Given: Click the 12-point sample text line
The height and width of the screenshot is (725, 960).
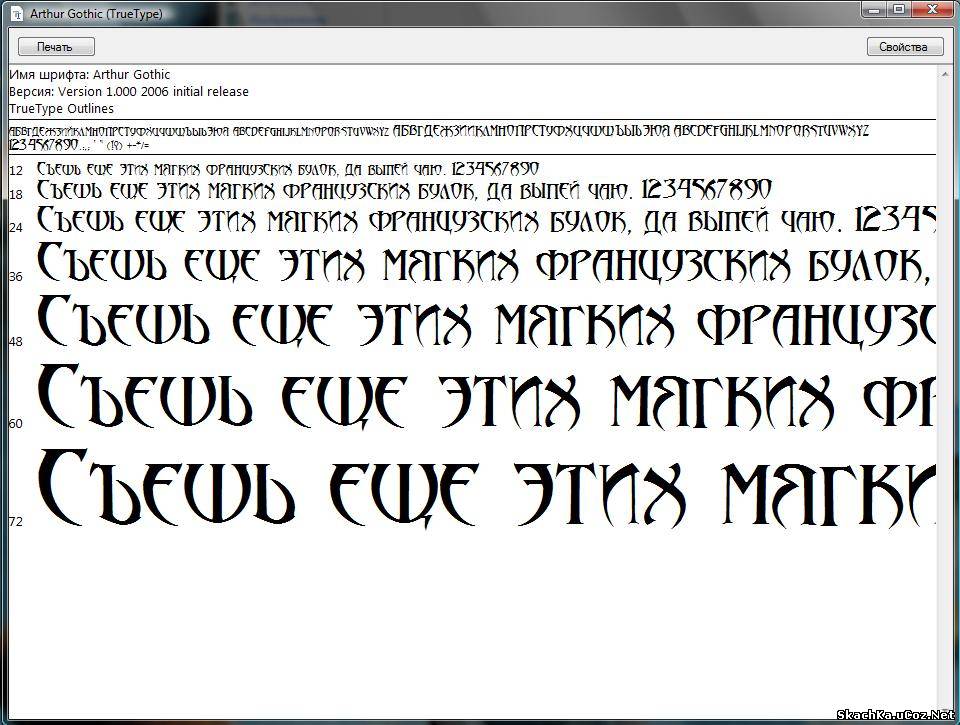Looking at the screenshot, I should 288,169.
